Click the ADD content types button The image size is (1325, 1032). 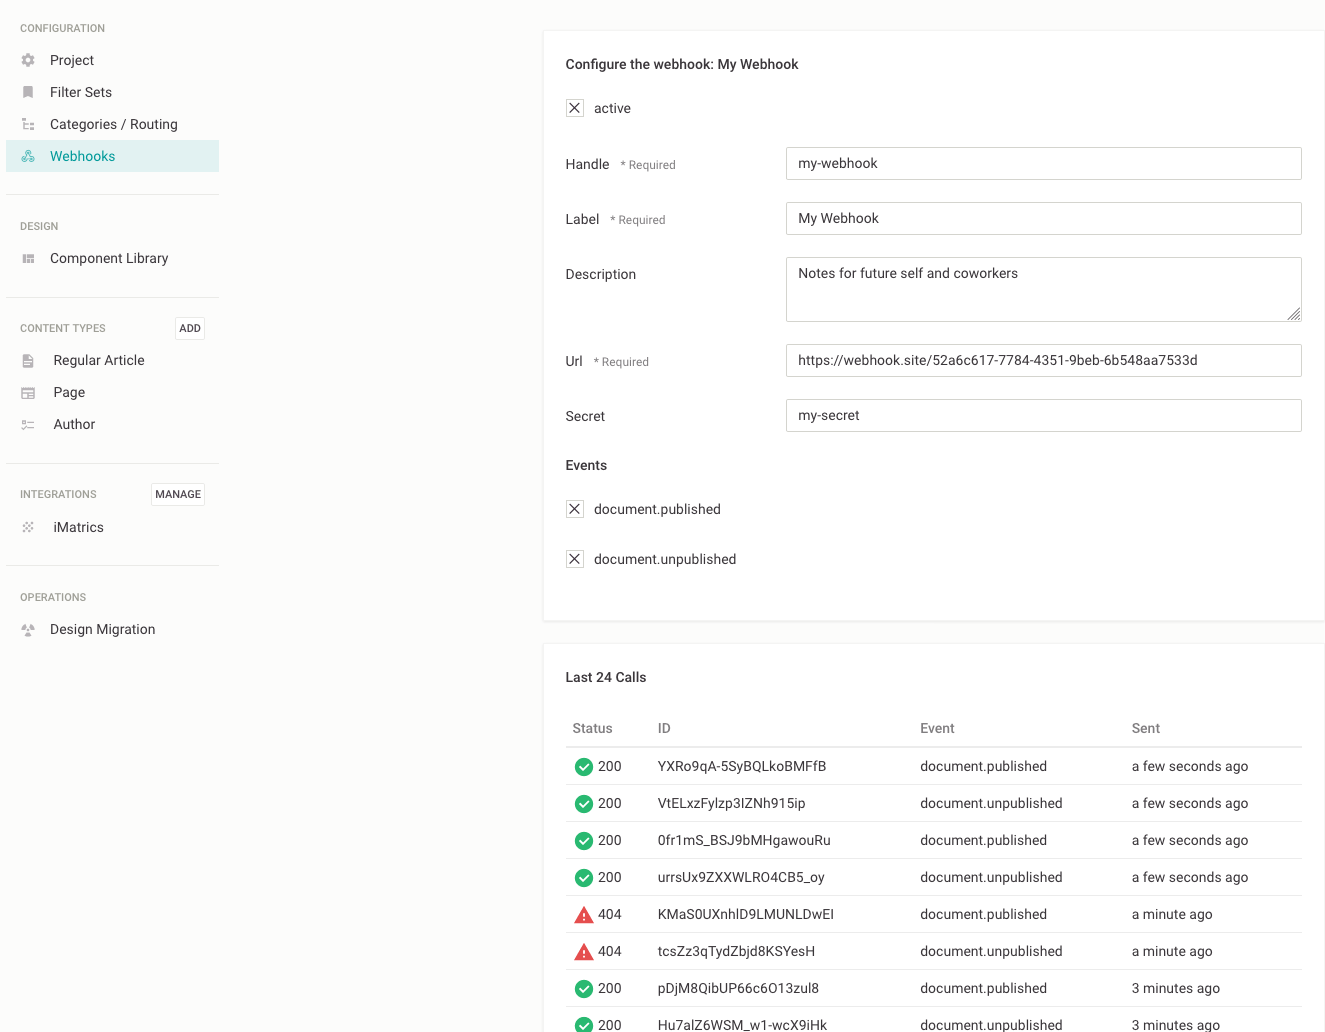(x=190, y=328)
